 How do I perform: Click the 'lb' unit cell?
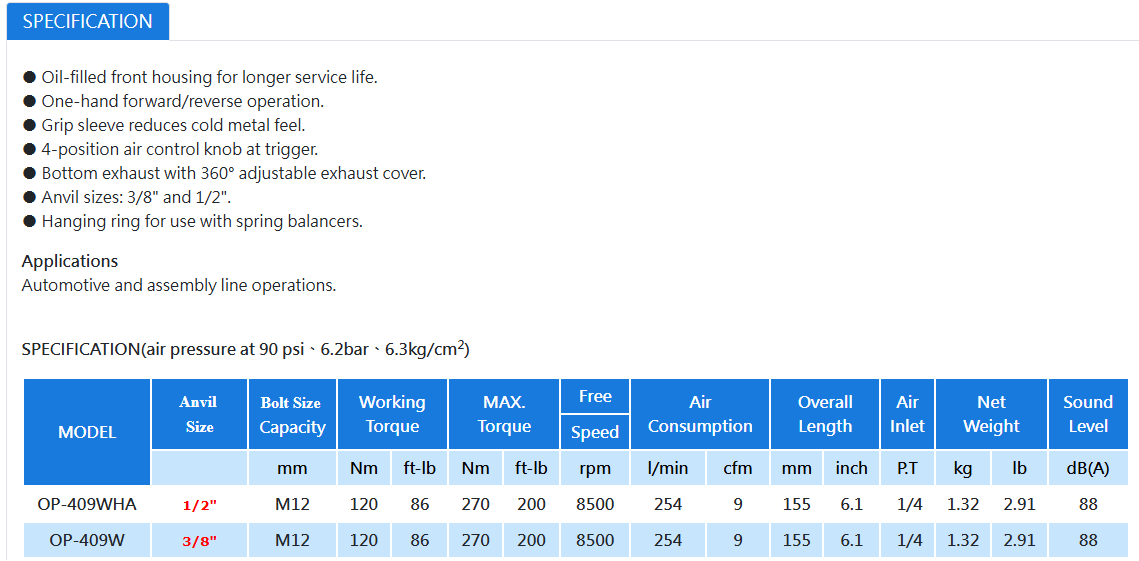[x=1020, y=469]
